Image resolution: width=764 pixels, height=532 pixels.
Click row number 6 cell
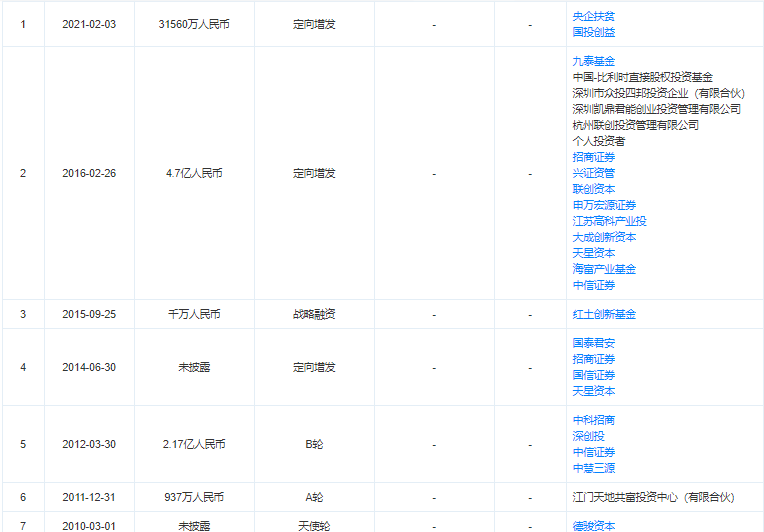click(23, 497)
